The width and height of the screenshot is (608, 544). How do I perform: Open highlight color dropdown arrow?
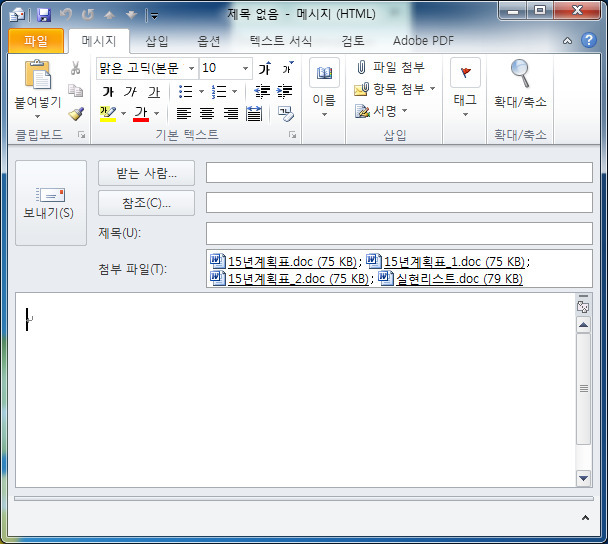(123, 114)
